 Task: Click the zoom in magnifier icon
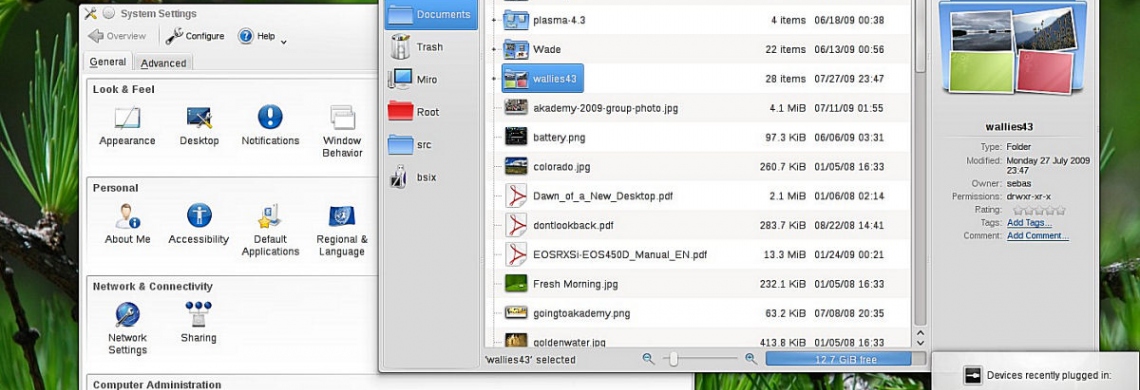(751, 359)
